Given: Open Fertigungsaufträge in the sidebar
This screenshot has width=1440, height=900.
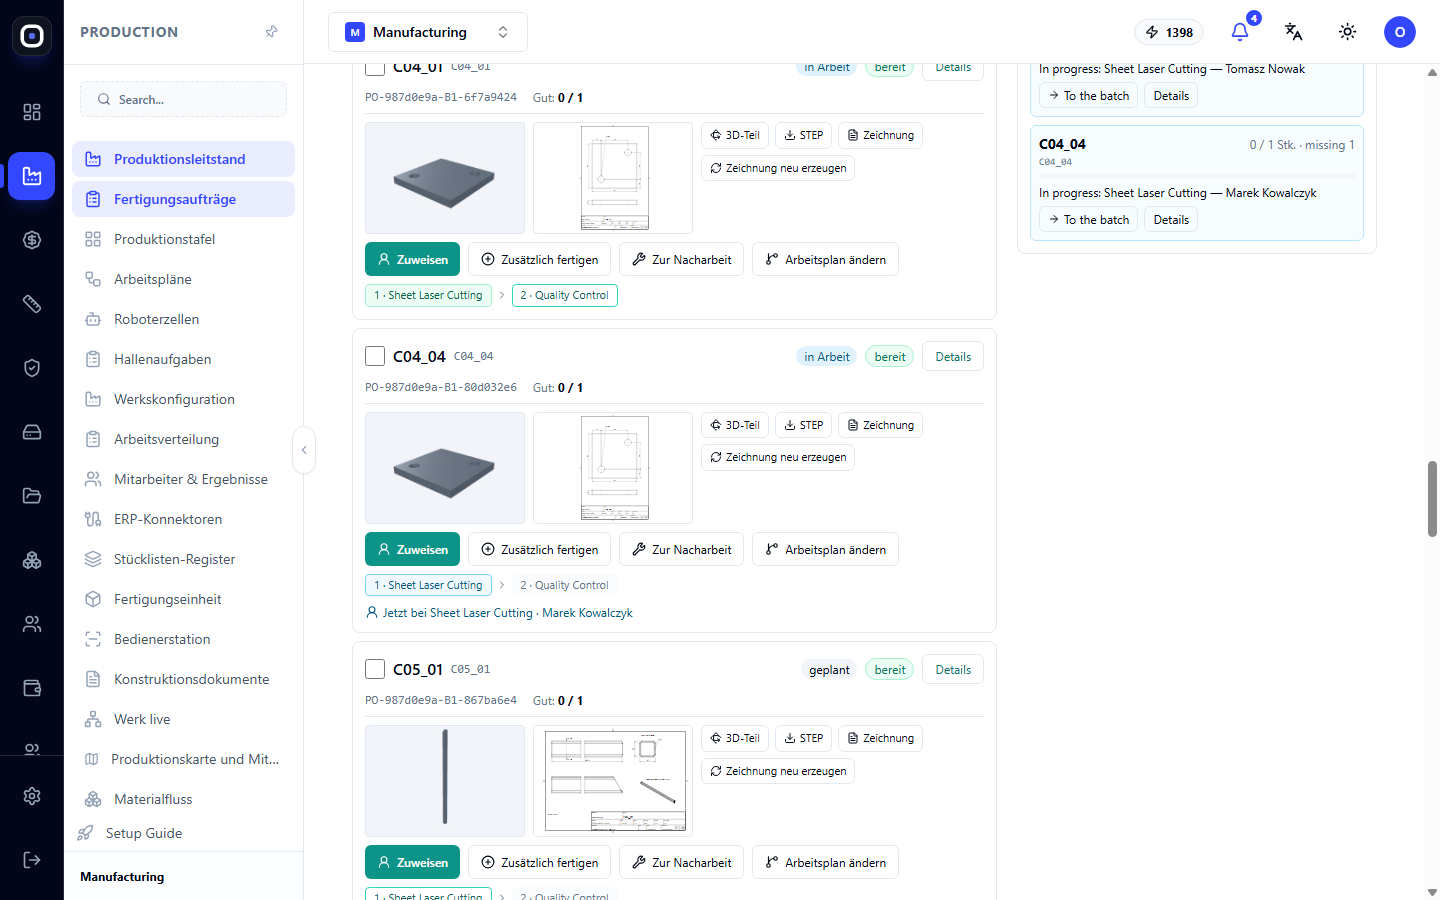Looking at the screenshot, I should pyautogui.click(x=183, y=199).
